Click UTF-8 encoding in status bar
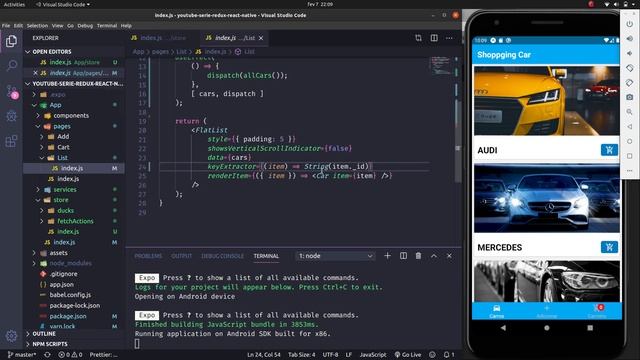The image size is (640, 360). tap(330, 355)
